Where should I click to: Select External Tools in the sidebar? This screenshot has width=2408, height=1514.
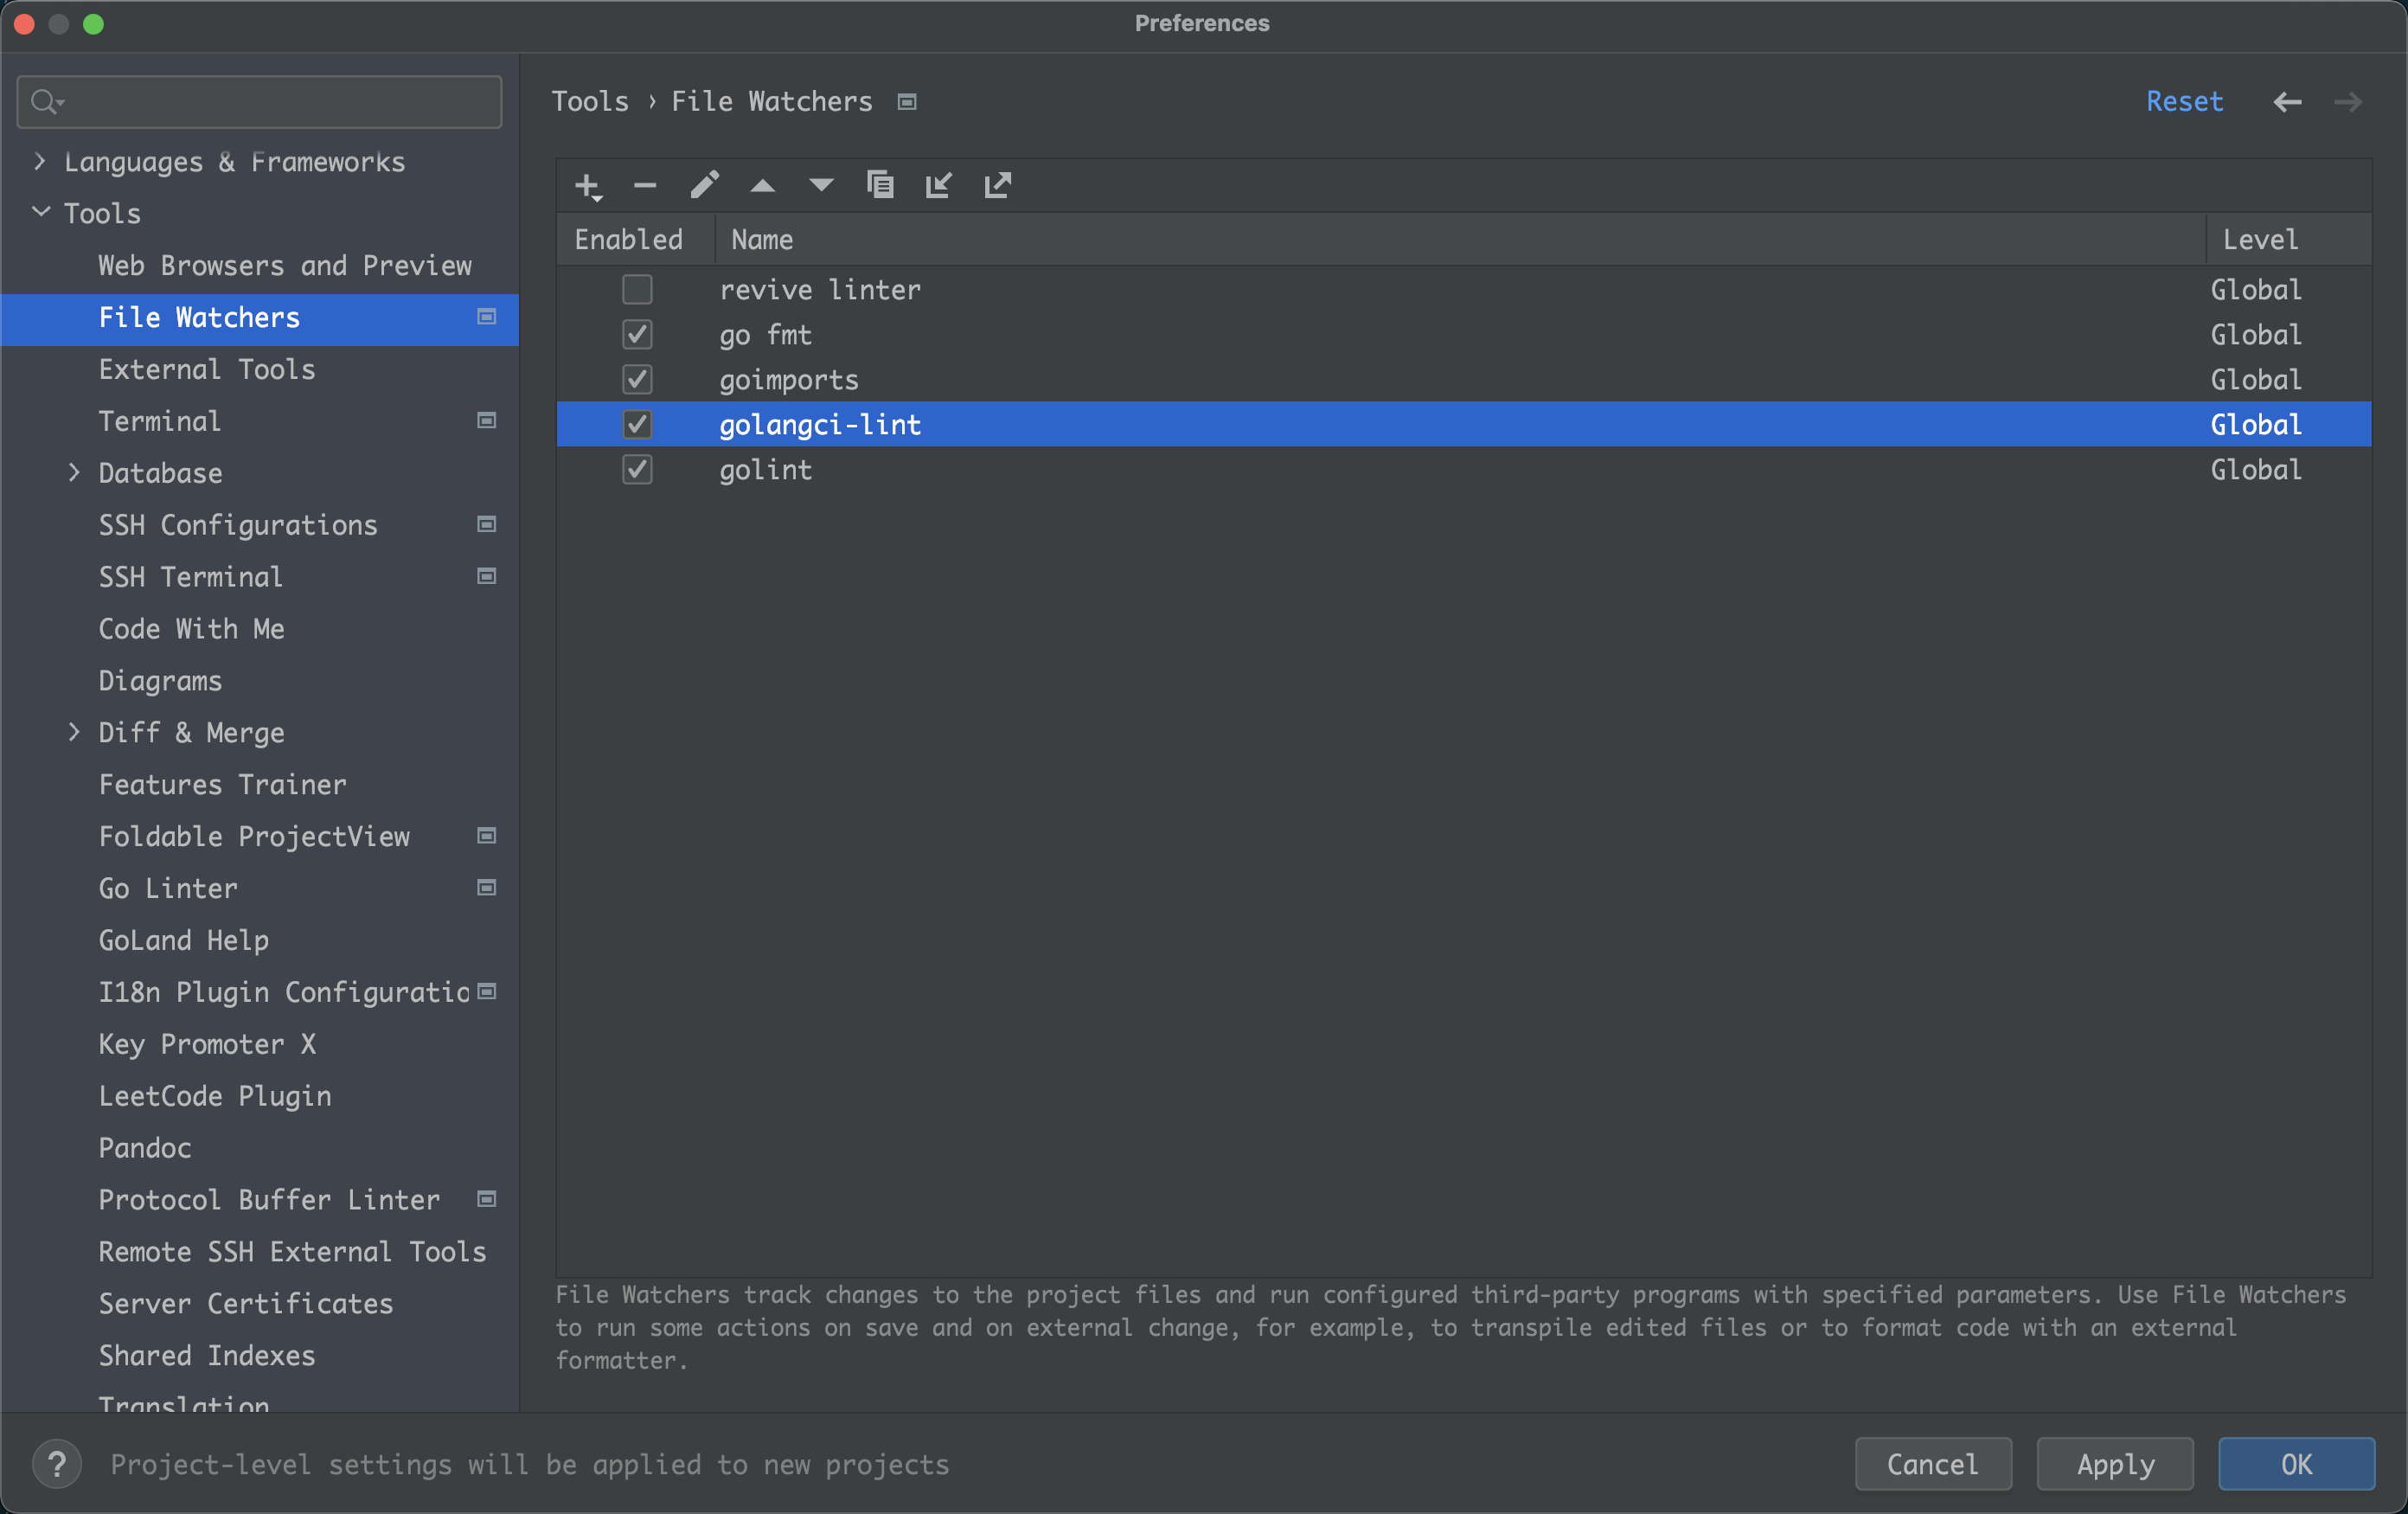point(206,369)
